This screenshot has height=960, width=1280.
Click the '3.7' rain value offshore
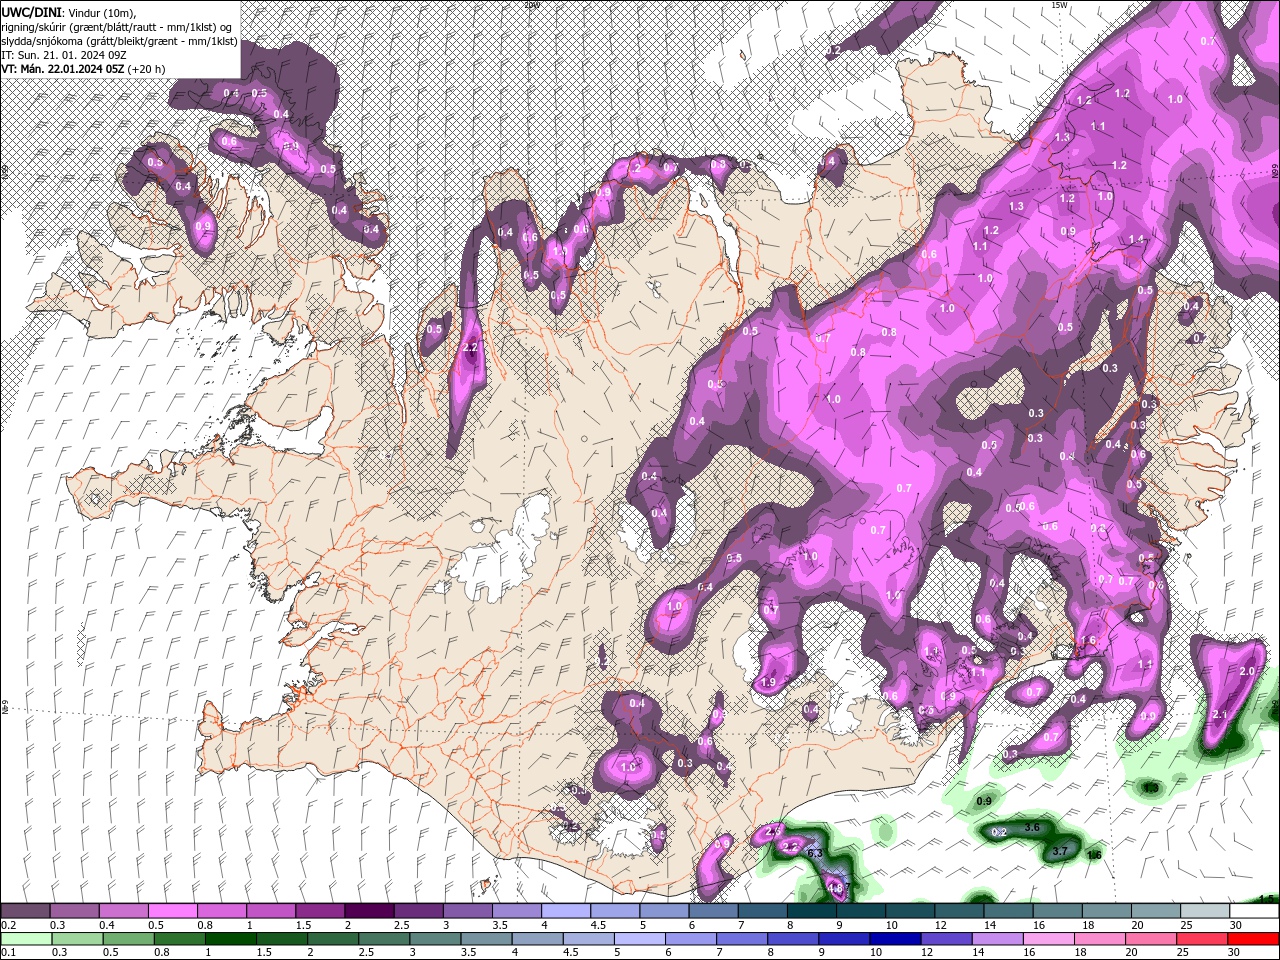coord(1061,852)
